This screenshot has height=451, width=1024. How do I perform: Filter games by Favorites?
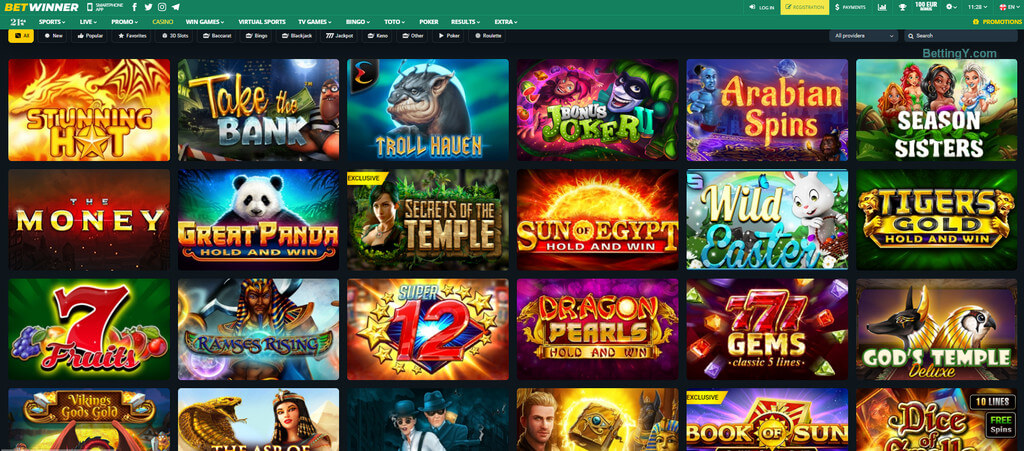pyautogui.click(x=132, y=35)
